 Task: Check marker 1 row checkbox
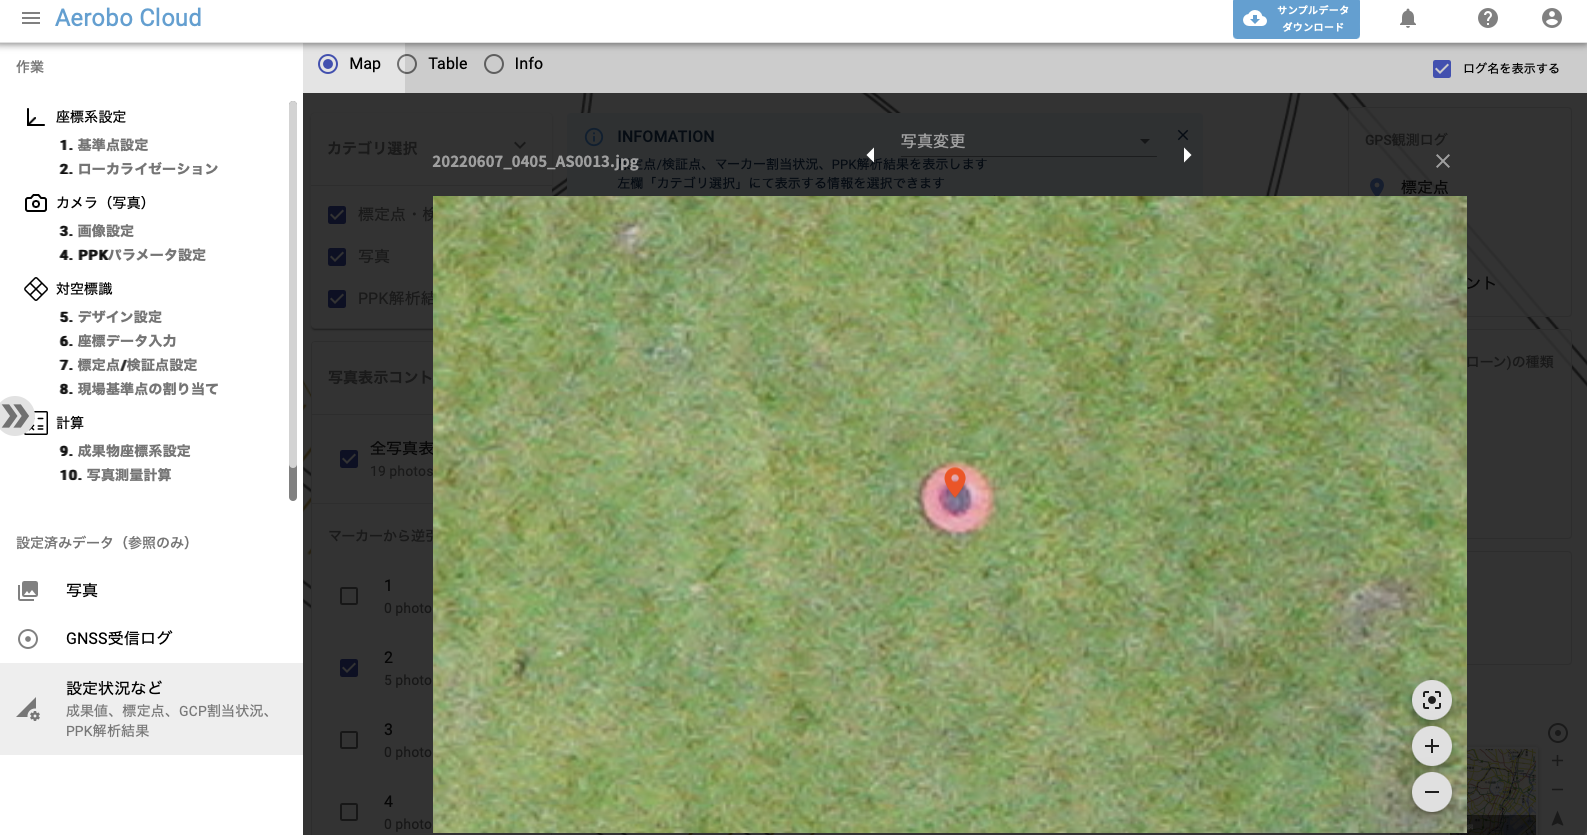click(349, 596)
